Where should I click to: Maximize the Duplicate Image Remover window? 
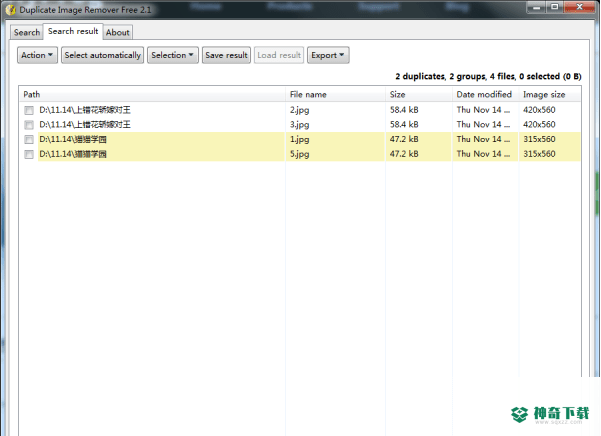(555, 7)
